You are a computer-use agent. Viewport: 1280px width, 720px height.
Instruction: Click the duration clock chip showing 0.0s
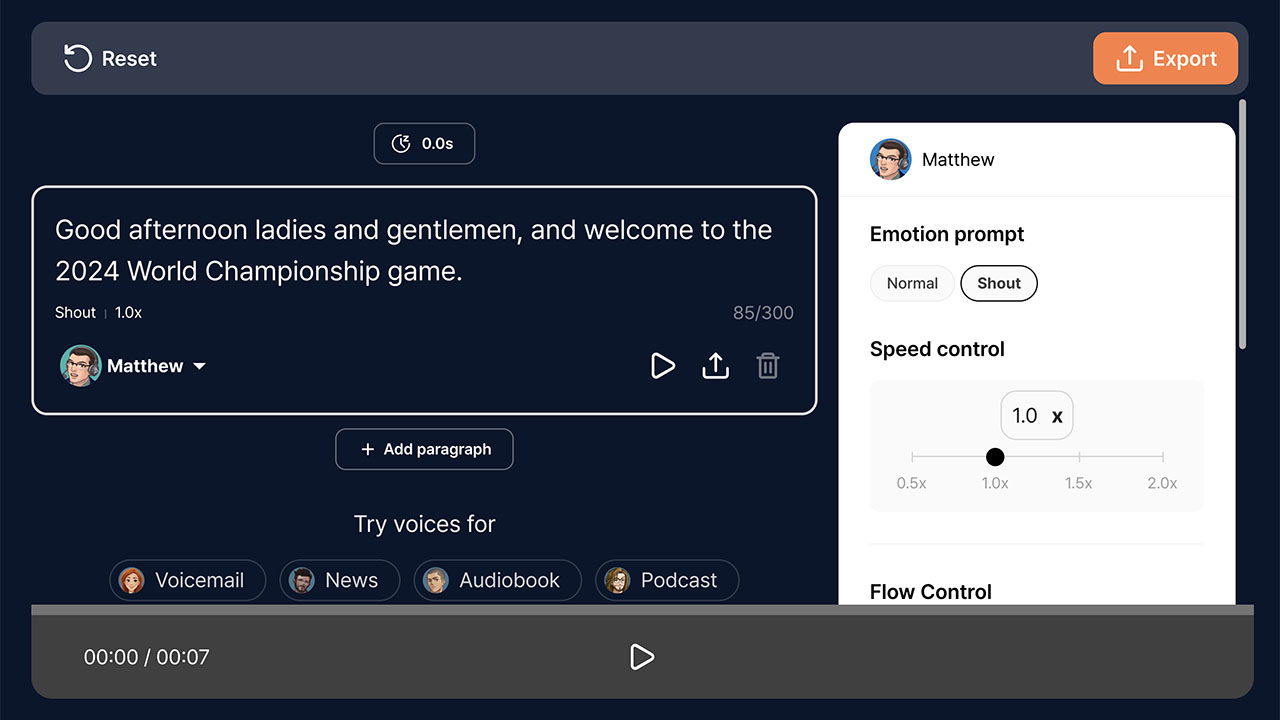(424, 144)
